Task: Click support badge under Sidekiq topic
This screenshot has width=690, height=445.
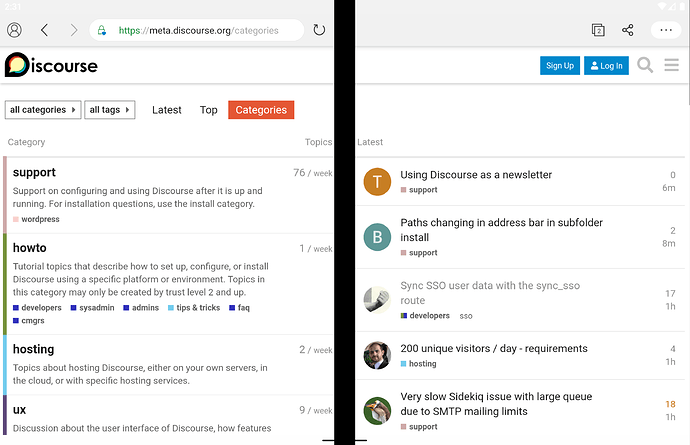Action: (x=419, y=427)
